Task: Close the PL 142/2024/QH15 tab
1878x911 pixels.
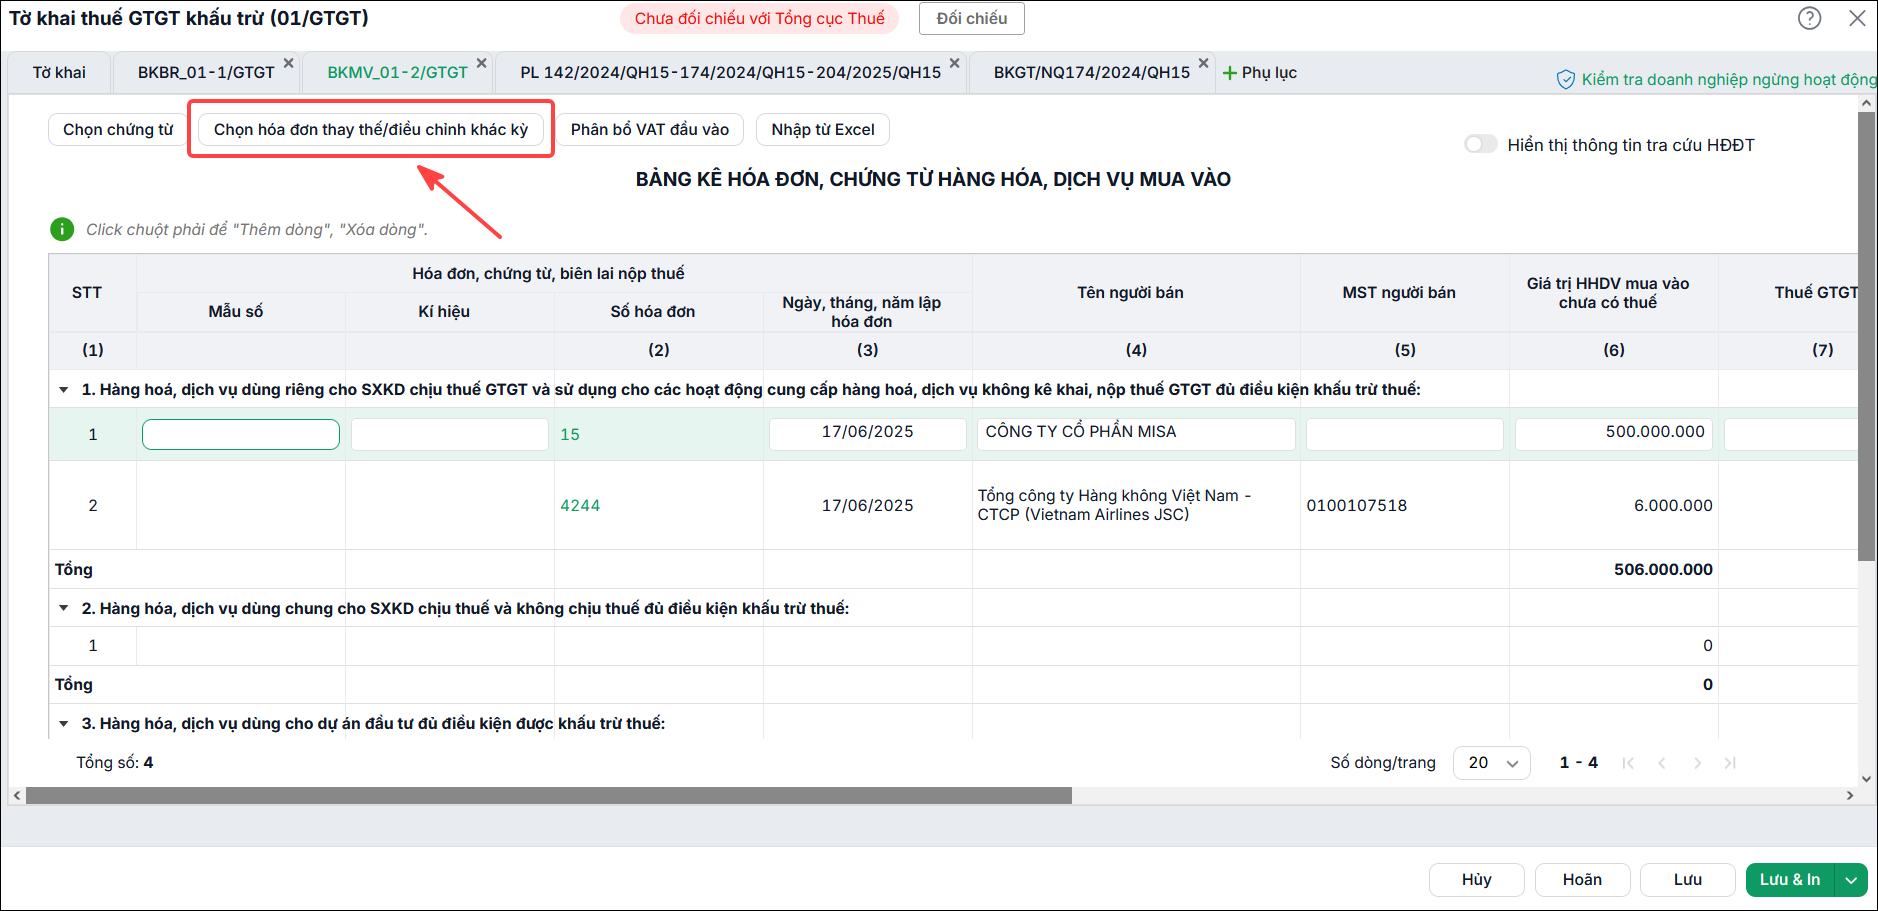Action: 954,63
